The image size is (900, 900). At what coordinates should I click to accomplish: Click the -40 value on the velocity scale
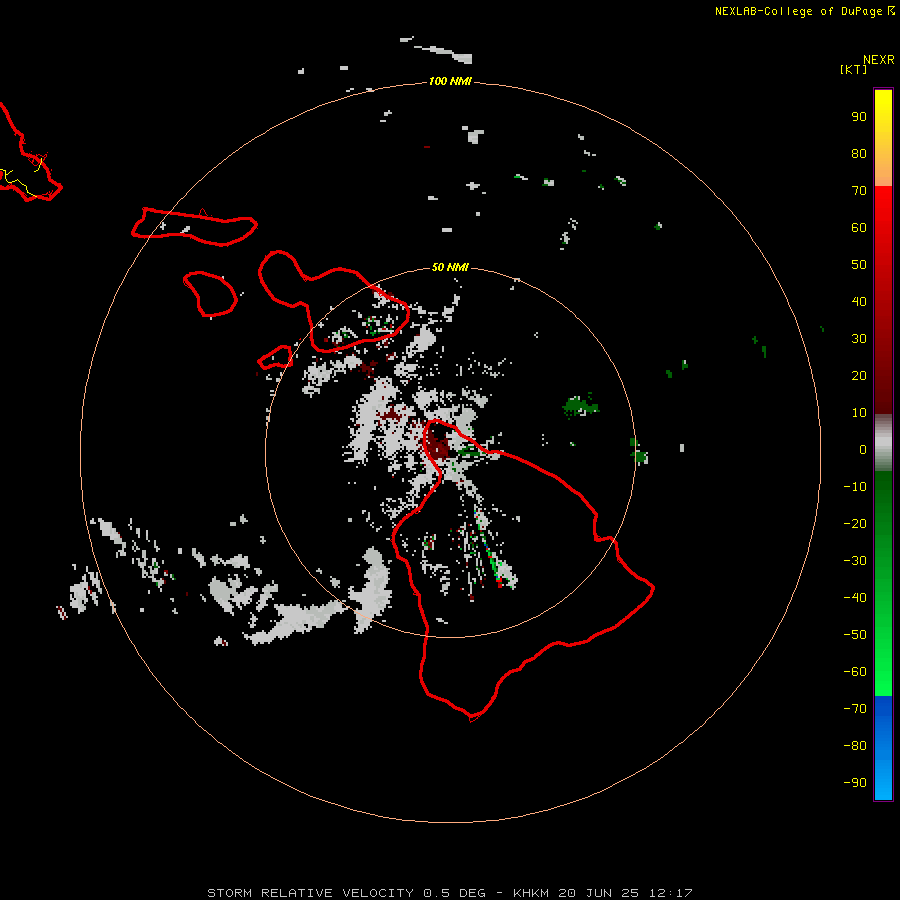pyautogui.click(x=855, y=598)
